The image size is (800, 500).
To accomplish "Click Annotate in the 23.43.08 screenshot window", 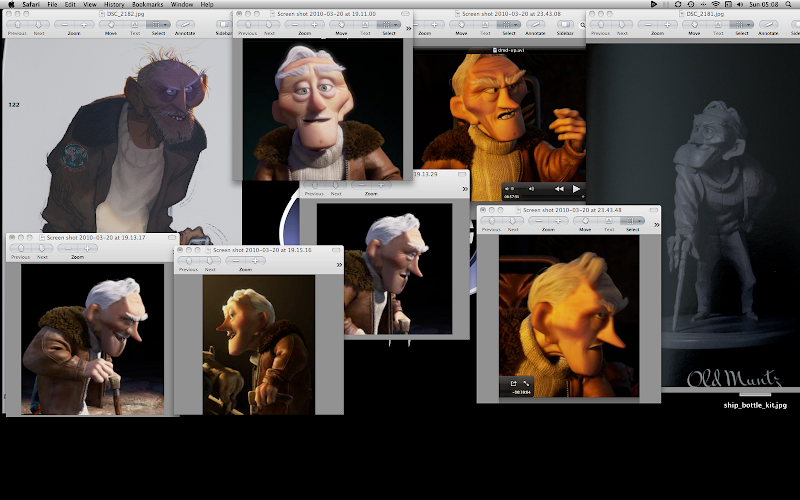I will point(535,24).
